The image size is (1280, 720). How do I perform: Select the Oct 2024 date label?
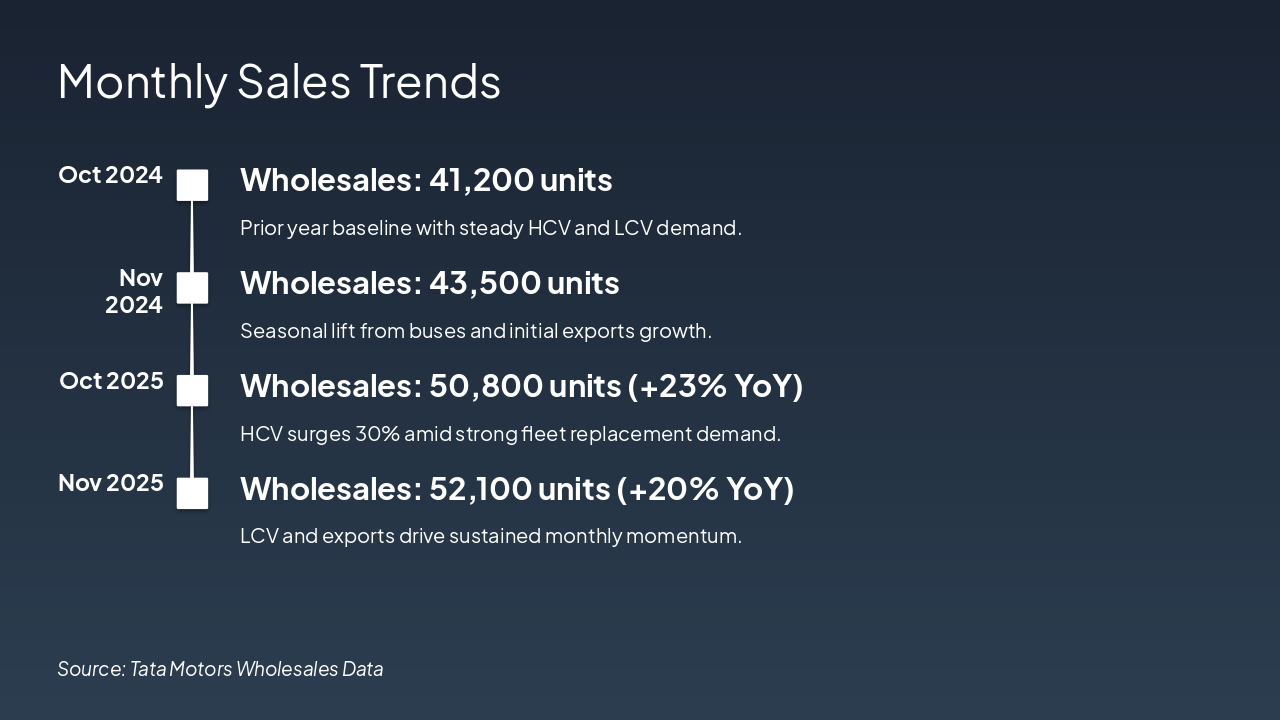[110, 175]
